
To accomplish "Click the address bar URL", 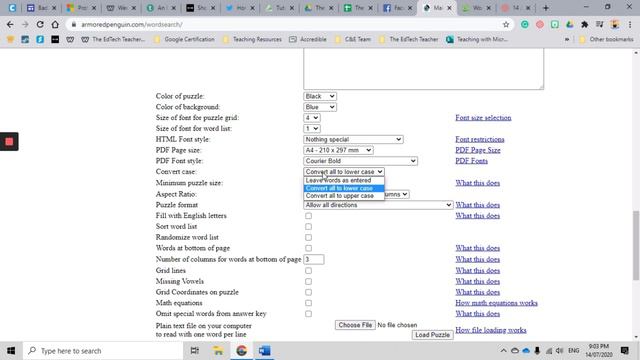I will coord(131,24).
